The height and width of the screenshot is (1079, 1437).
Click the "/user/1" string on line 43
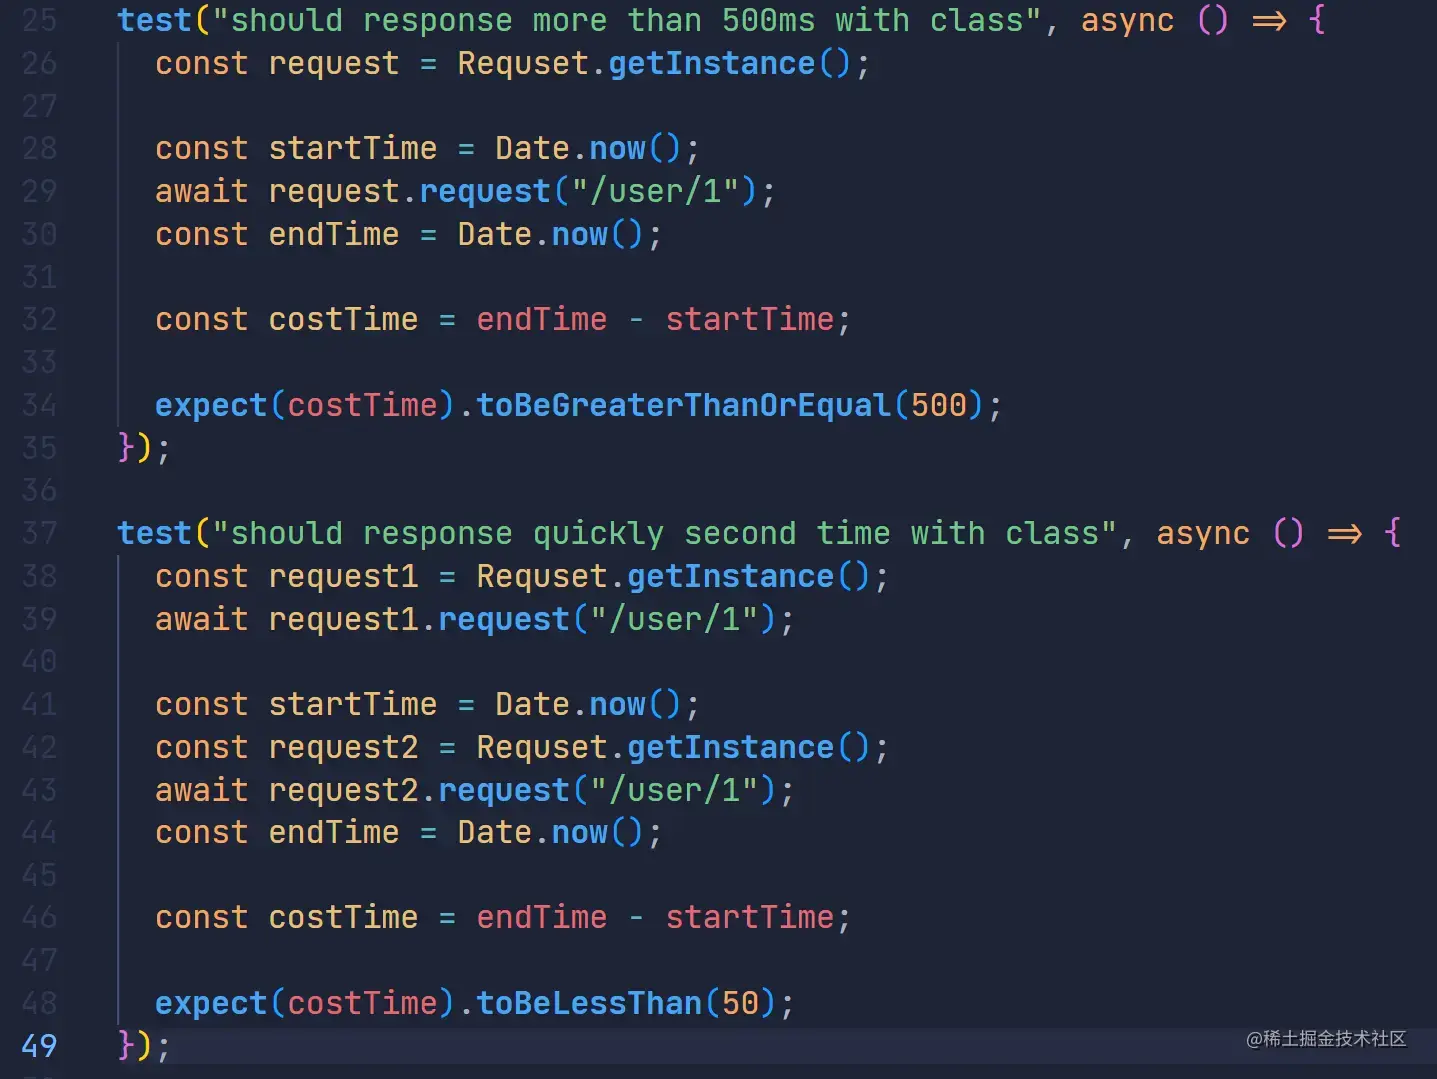click(674, 790)
